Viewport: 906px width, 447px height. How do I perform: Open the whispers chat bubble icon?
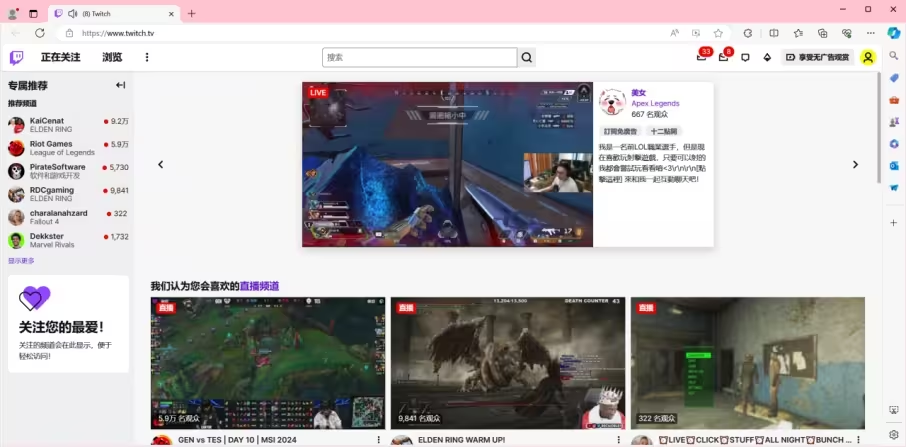[745, 57]
